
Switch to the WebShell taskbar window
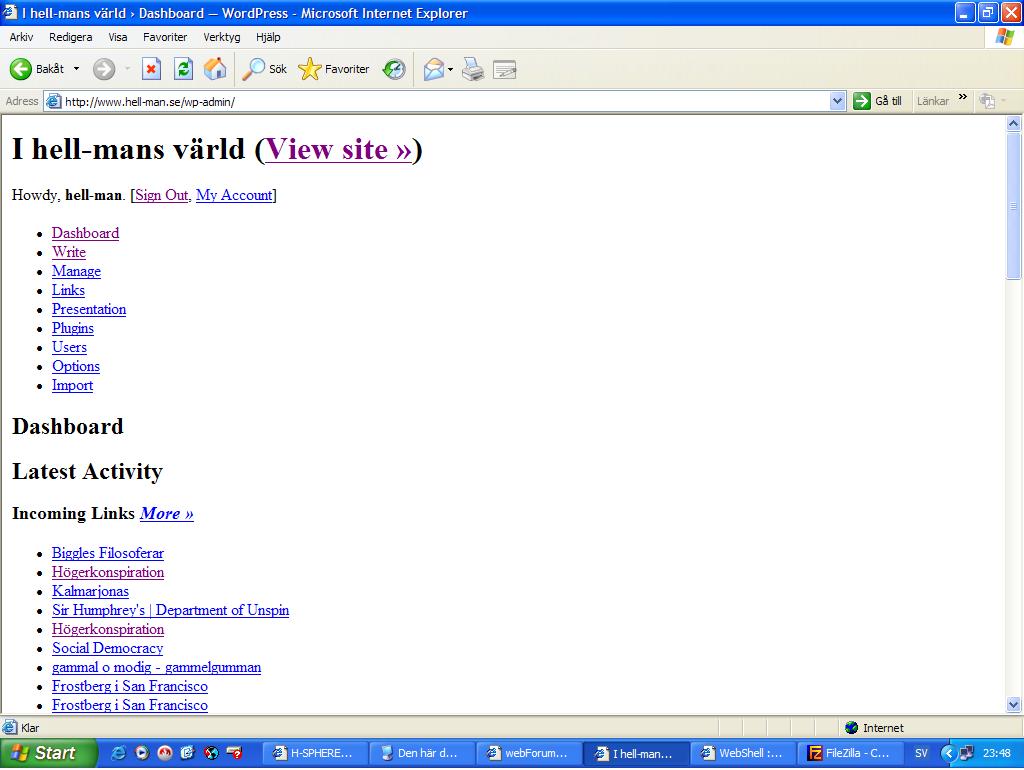pos(743,753)
